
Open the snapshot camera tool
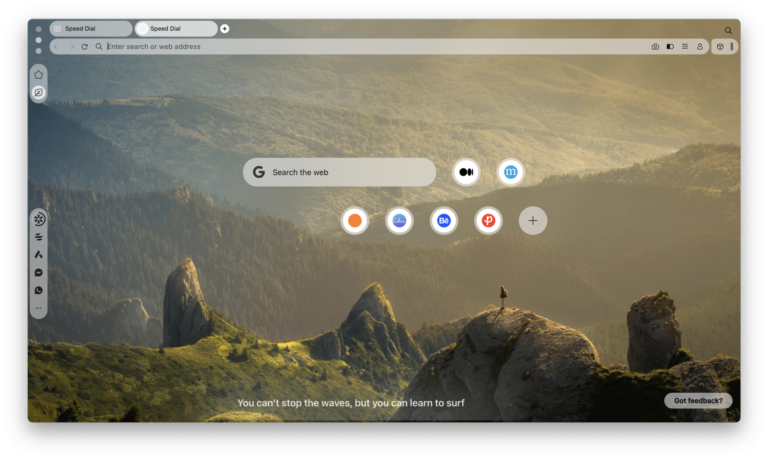pos(655,47)
